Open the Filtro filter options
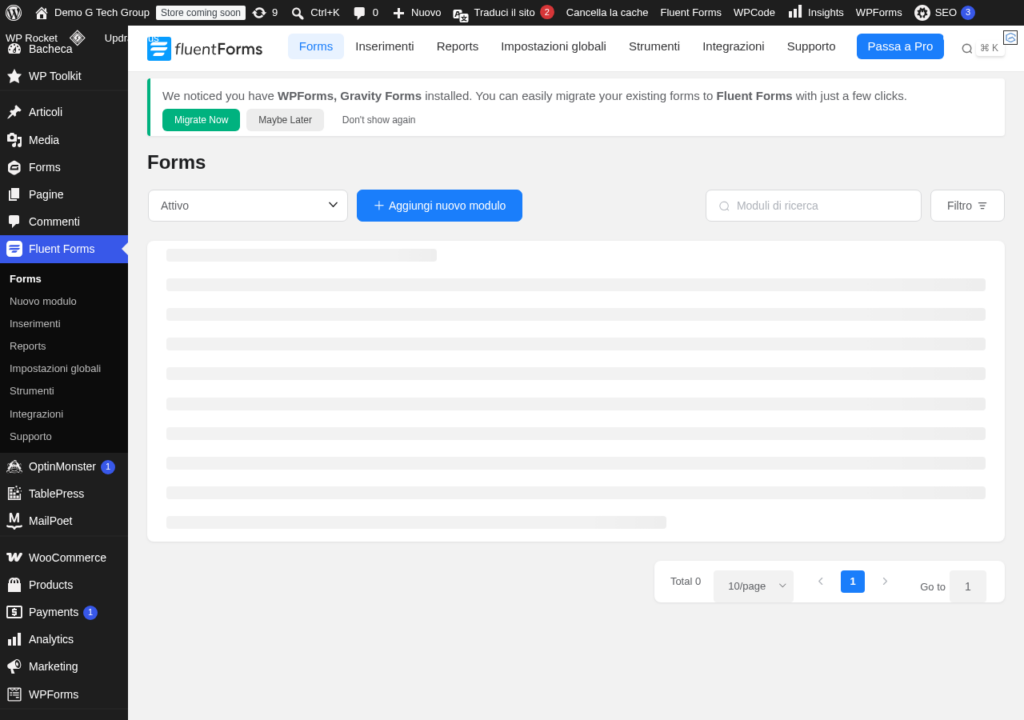 [967, 205]
